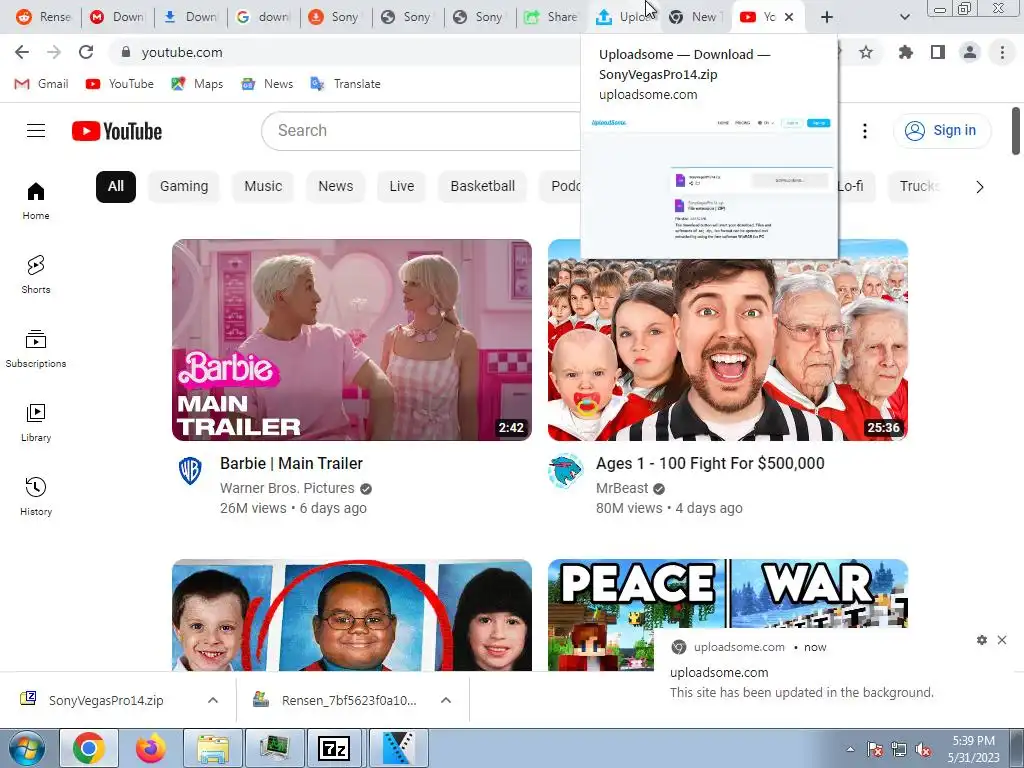The height and width of the screenshot is (768, 1024).
Task: Go to Home in YouTube sidebar
Action: 36,200
